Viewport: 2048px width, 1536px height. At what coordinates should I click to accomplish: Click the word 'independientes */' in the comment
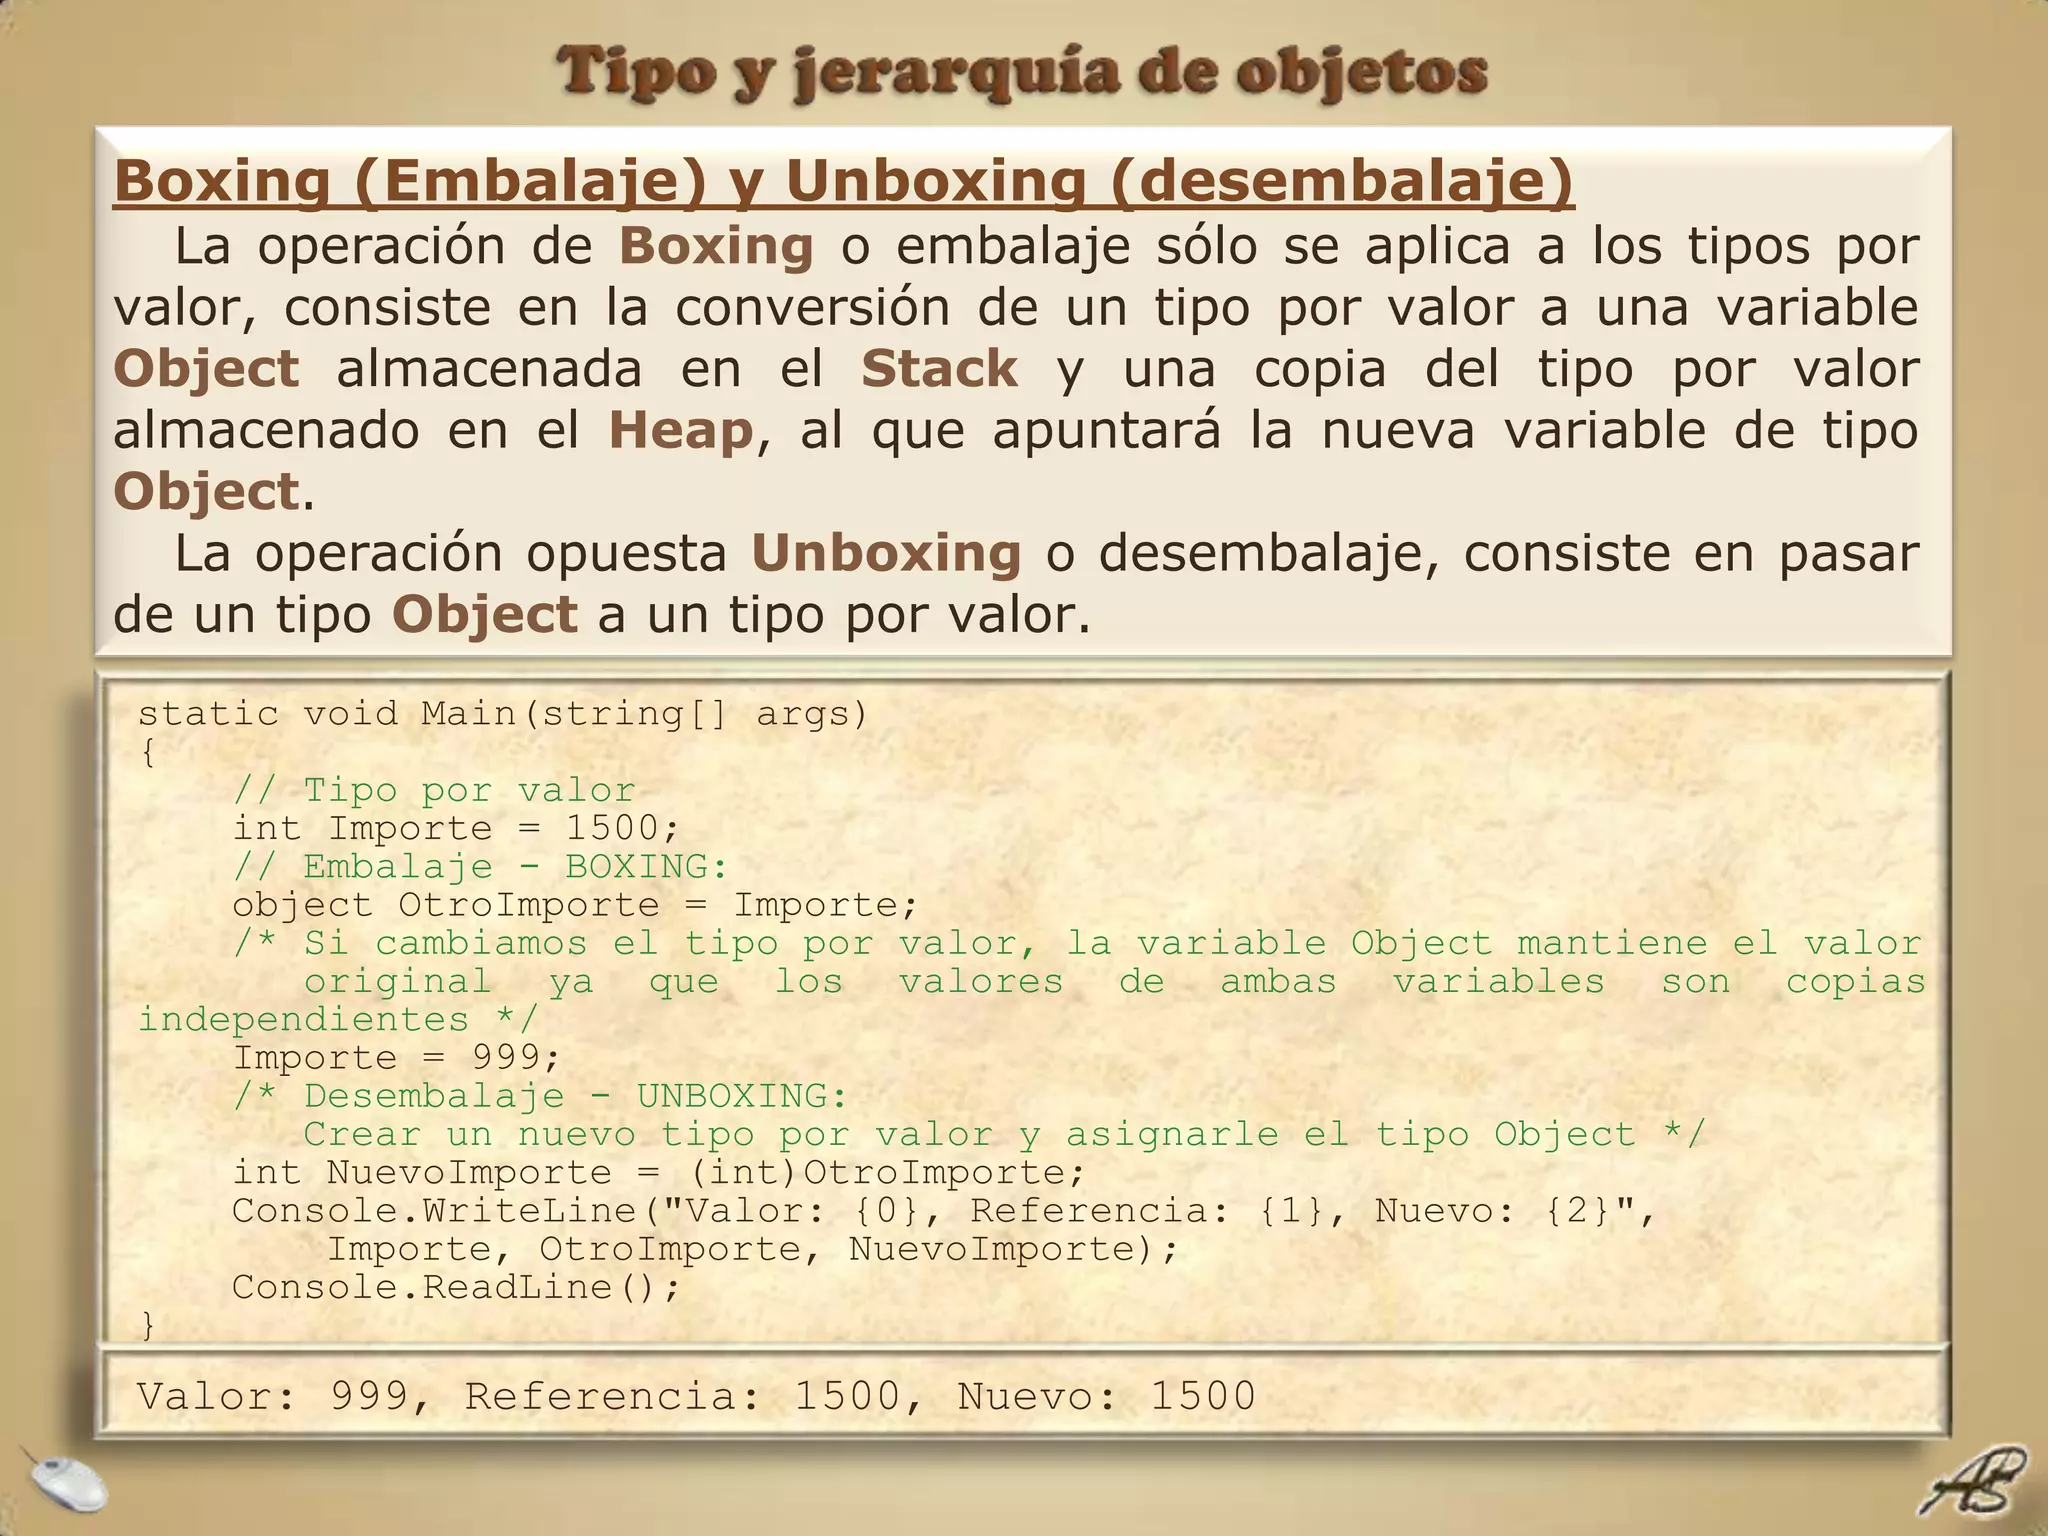click(338, 1020)
